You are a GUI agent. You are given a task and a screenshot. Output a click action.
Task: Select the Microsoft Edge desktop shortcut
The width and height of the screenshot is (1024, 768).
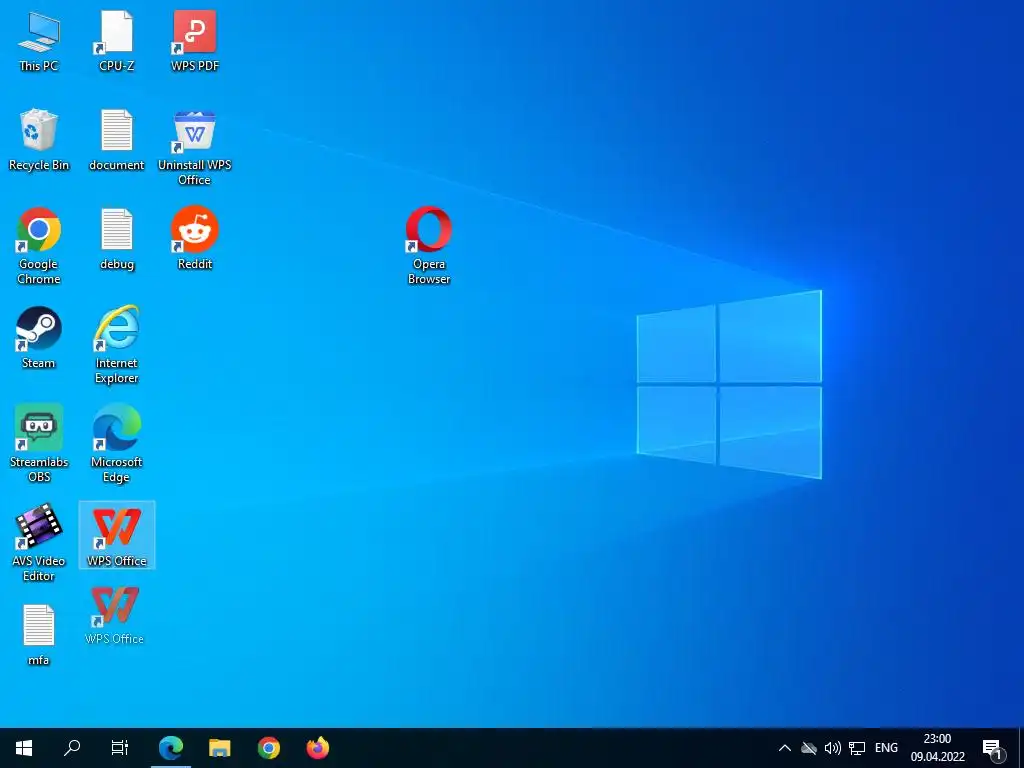(x=117, y=444)
